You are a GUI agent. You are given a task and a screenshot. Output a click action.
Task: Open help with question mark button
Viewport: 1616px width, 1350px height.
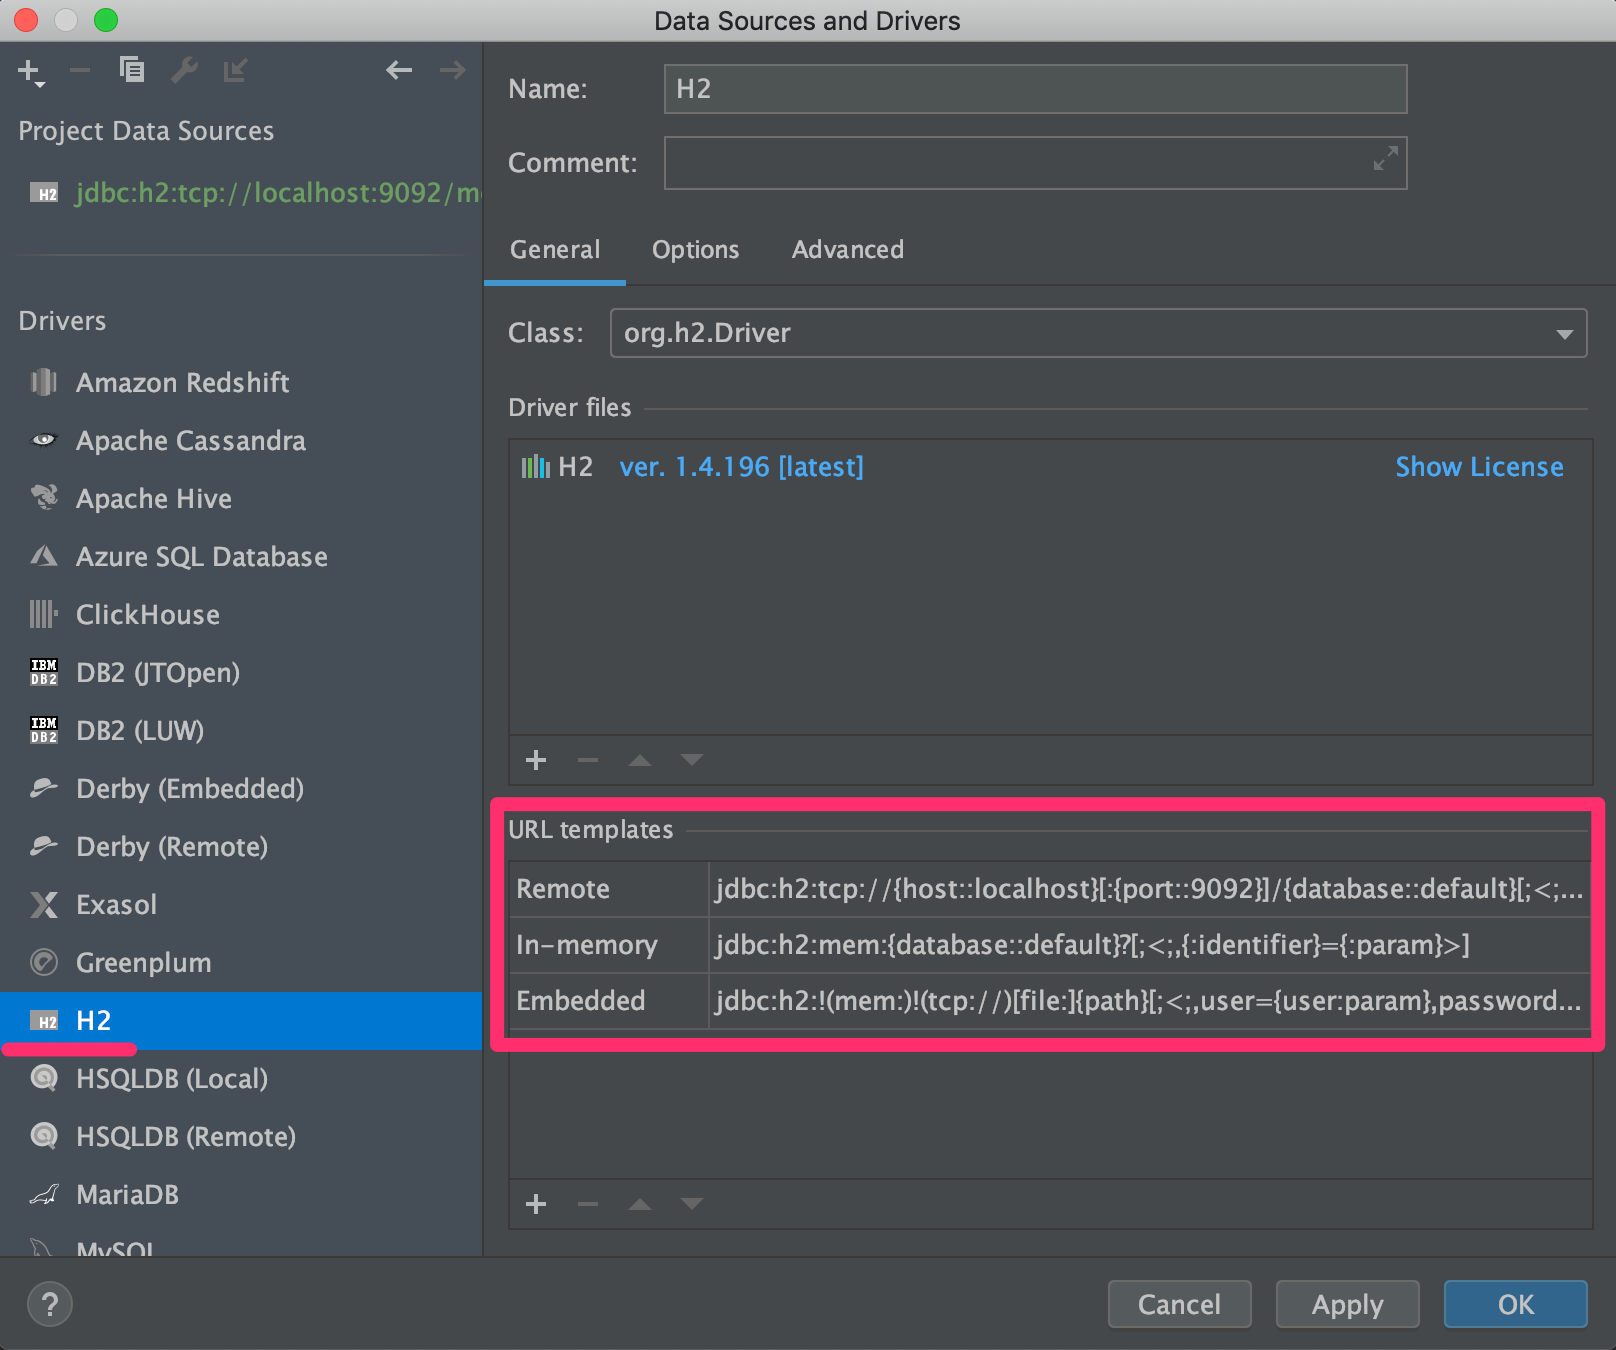50,1304
